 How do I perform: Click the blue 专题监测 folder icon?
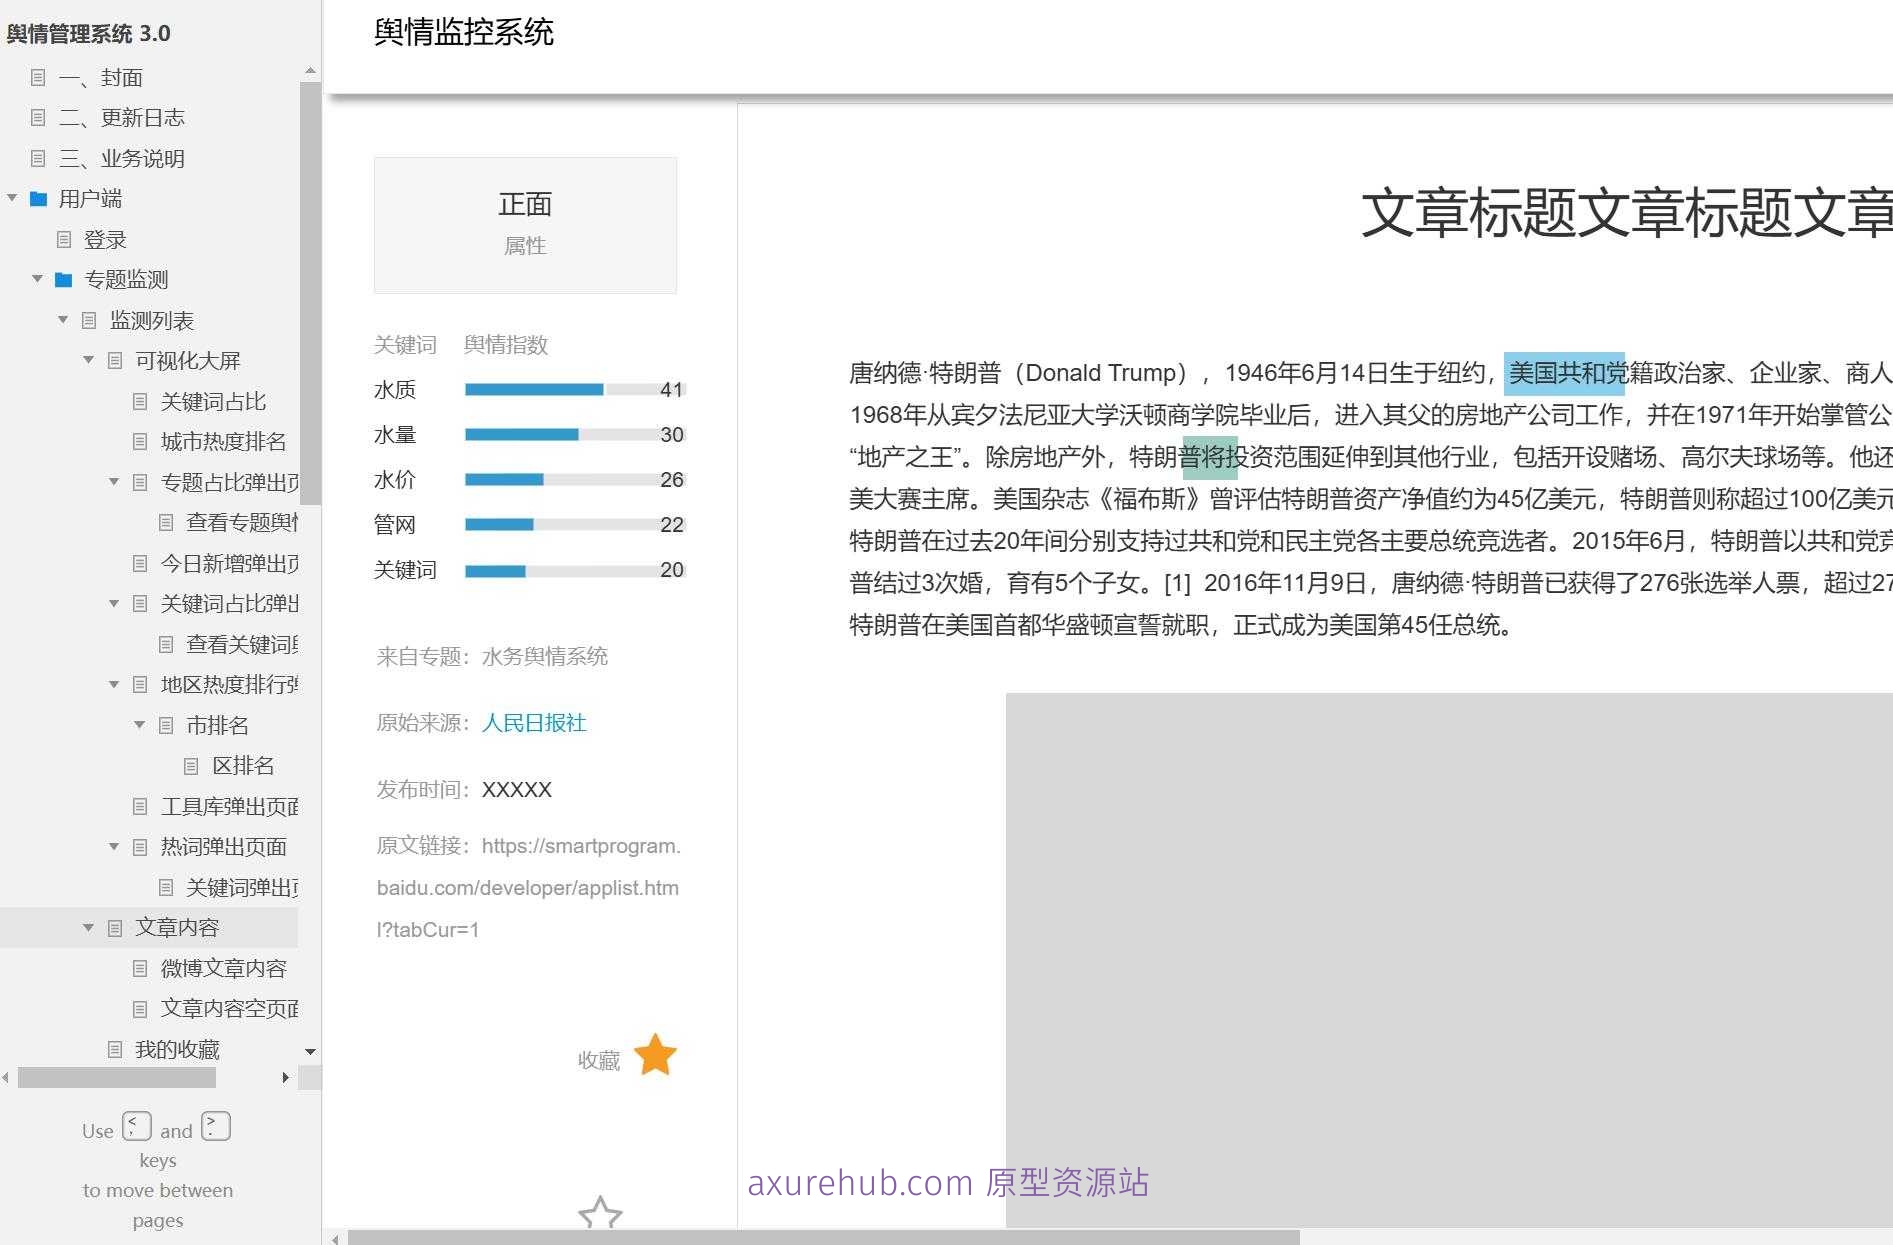[64, 280]
